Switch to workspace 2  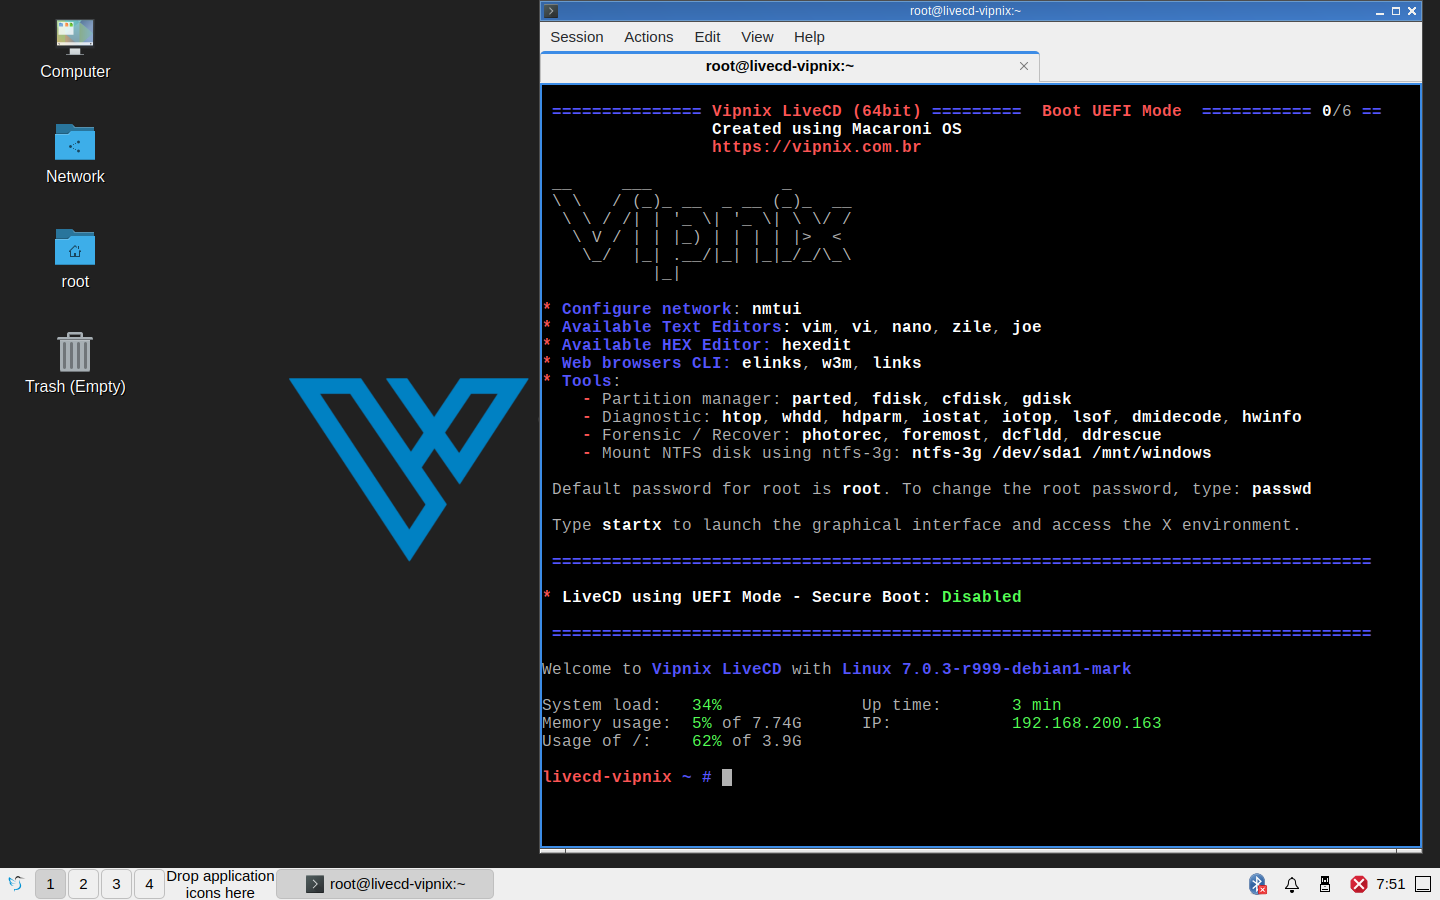coord(83,884)
